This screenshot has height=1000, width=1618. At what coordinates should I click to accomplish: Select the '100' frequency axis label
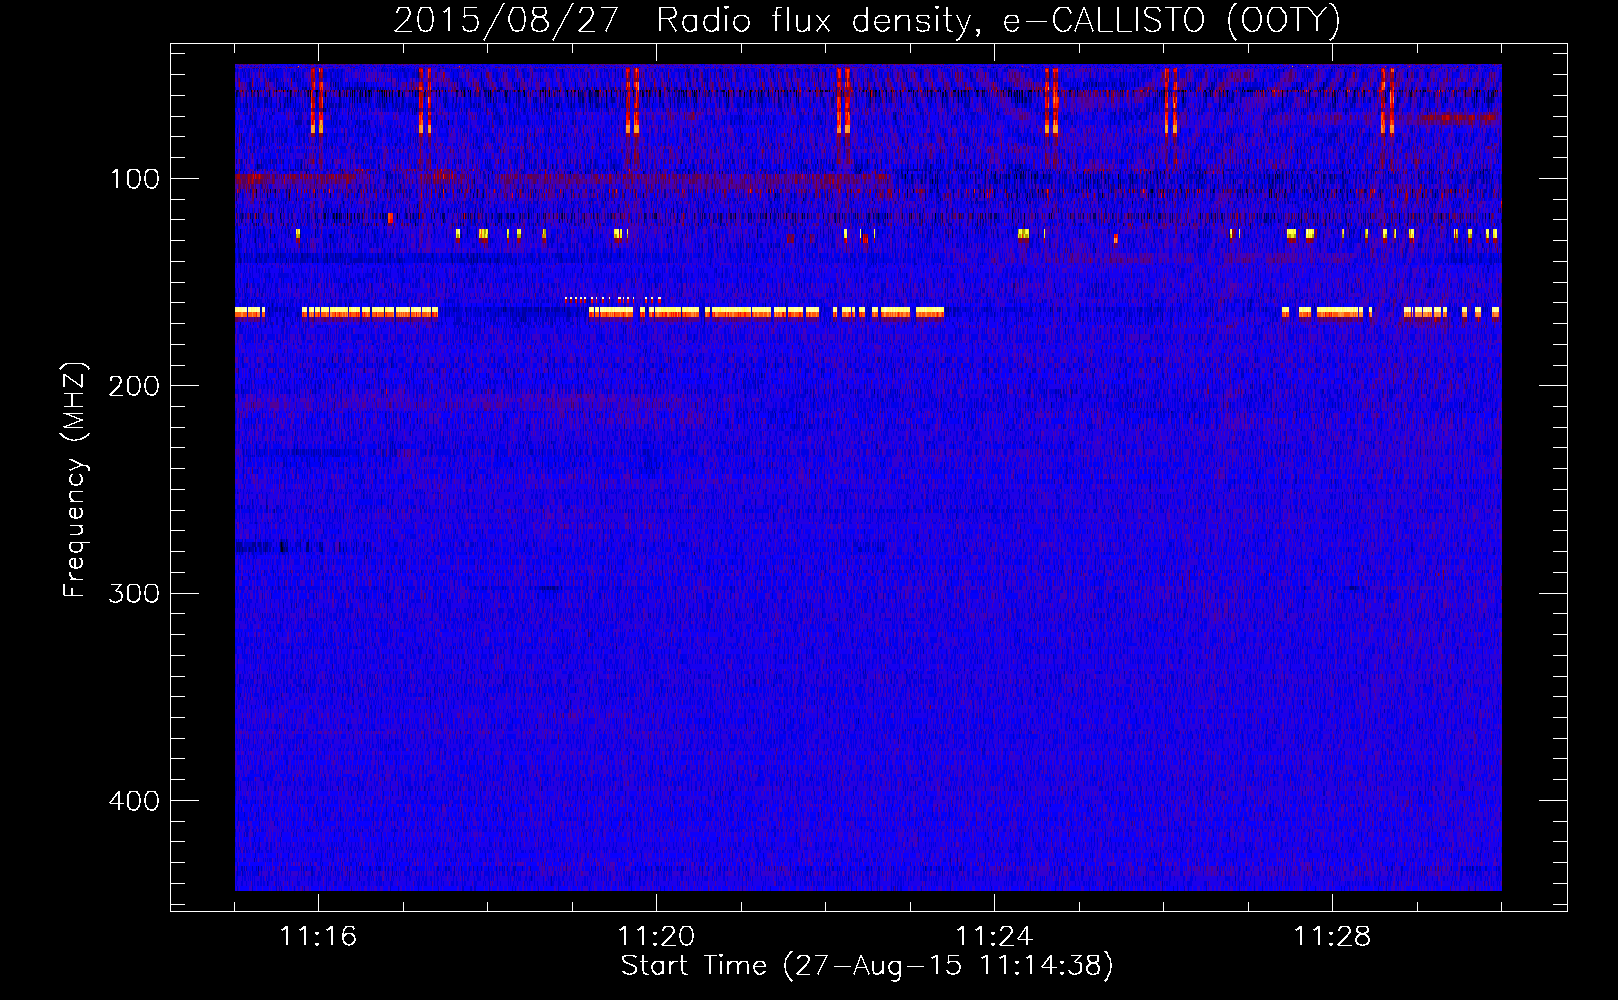(135, 179)
